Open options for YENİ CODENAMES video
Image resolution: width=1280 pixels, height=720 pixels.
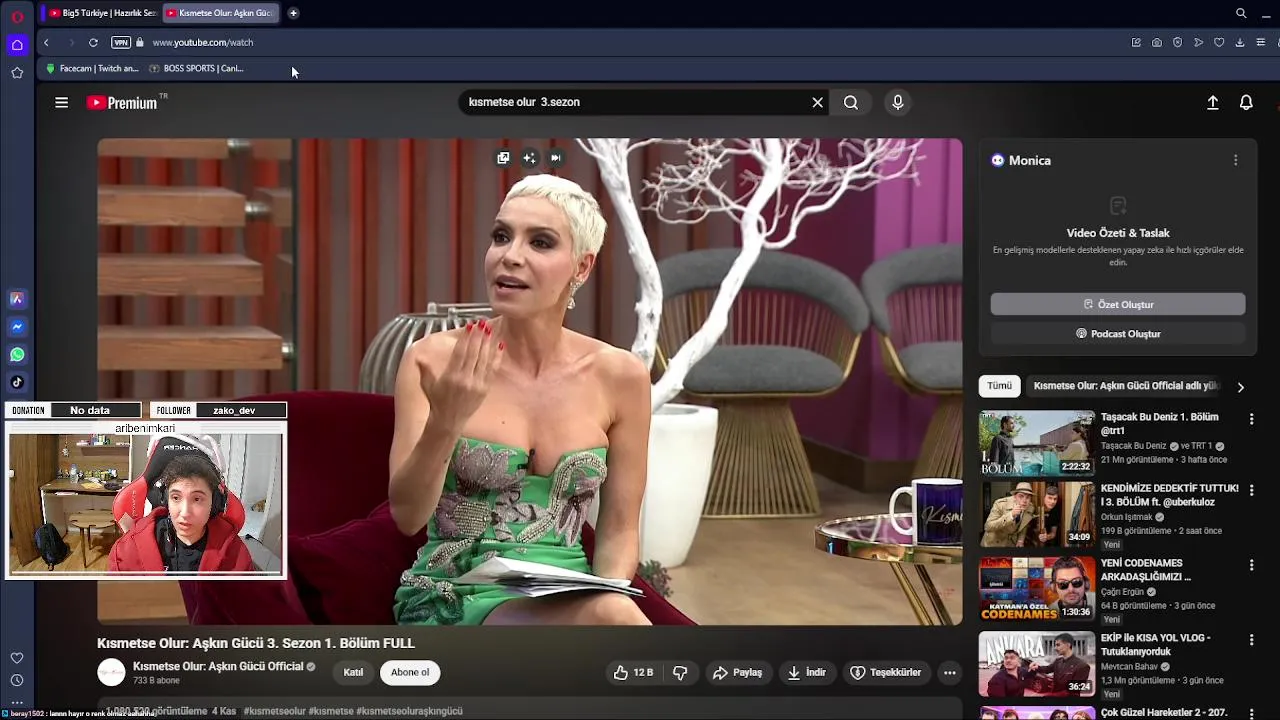coord(1251,565)
